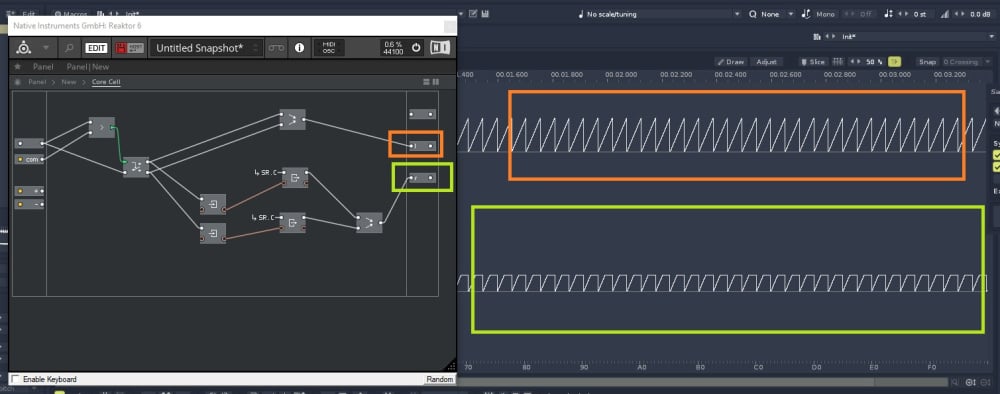The image size is (1000, 394).
Task: Navigate to New in the breadcrumb
Action: 69,82
